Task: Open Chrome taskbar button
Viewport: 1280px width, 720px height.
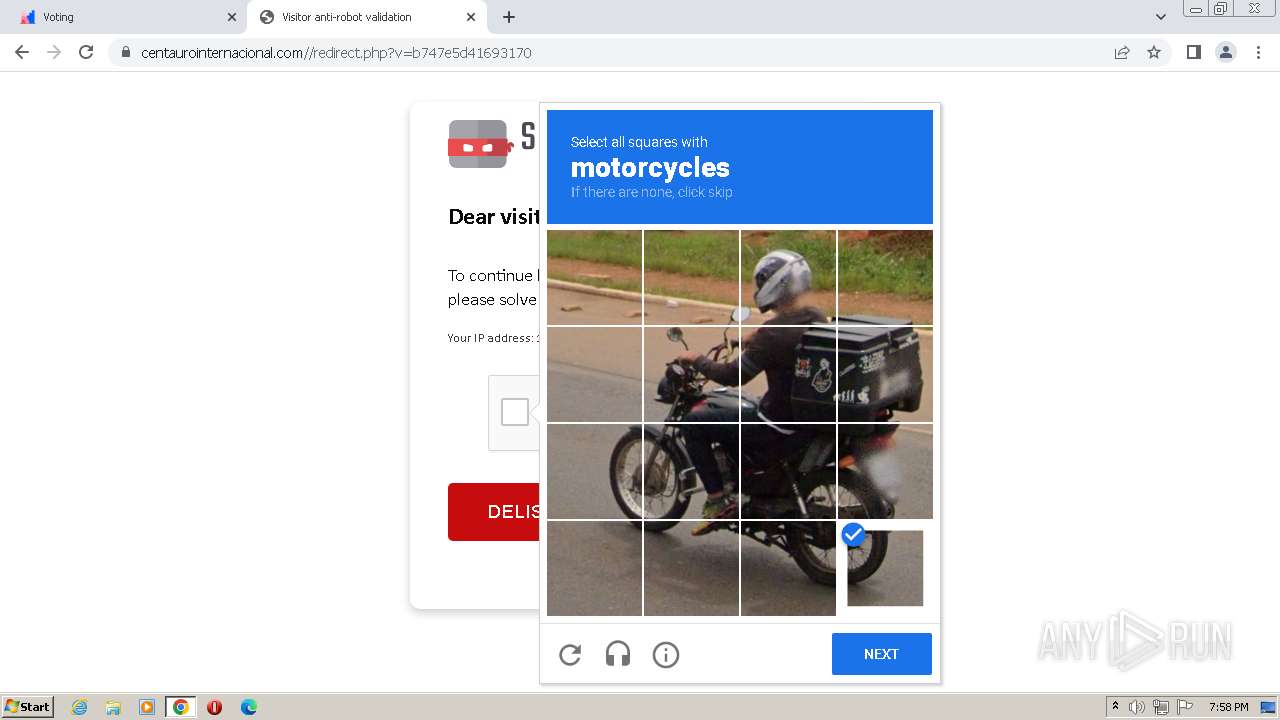Action: coord(180,707)
